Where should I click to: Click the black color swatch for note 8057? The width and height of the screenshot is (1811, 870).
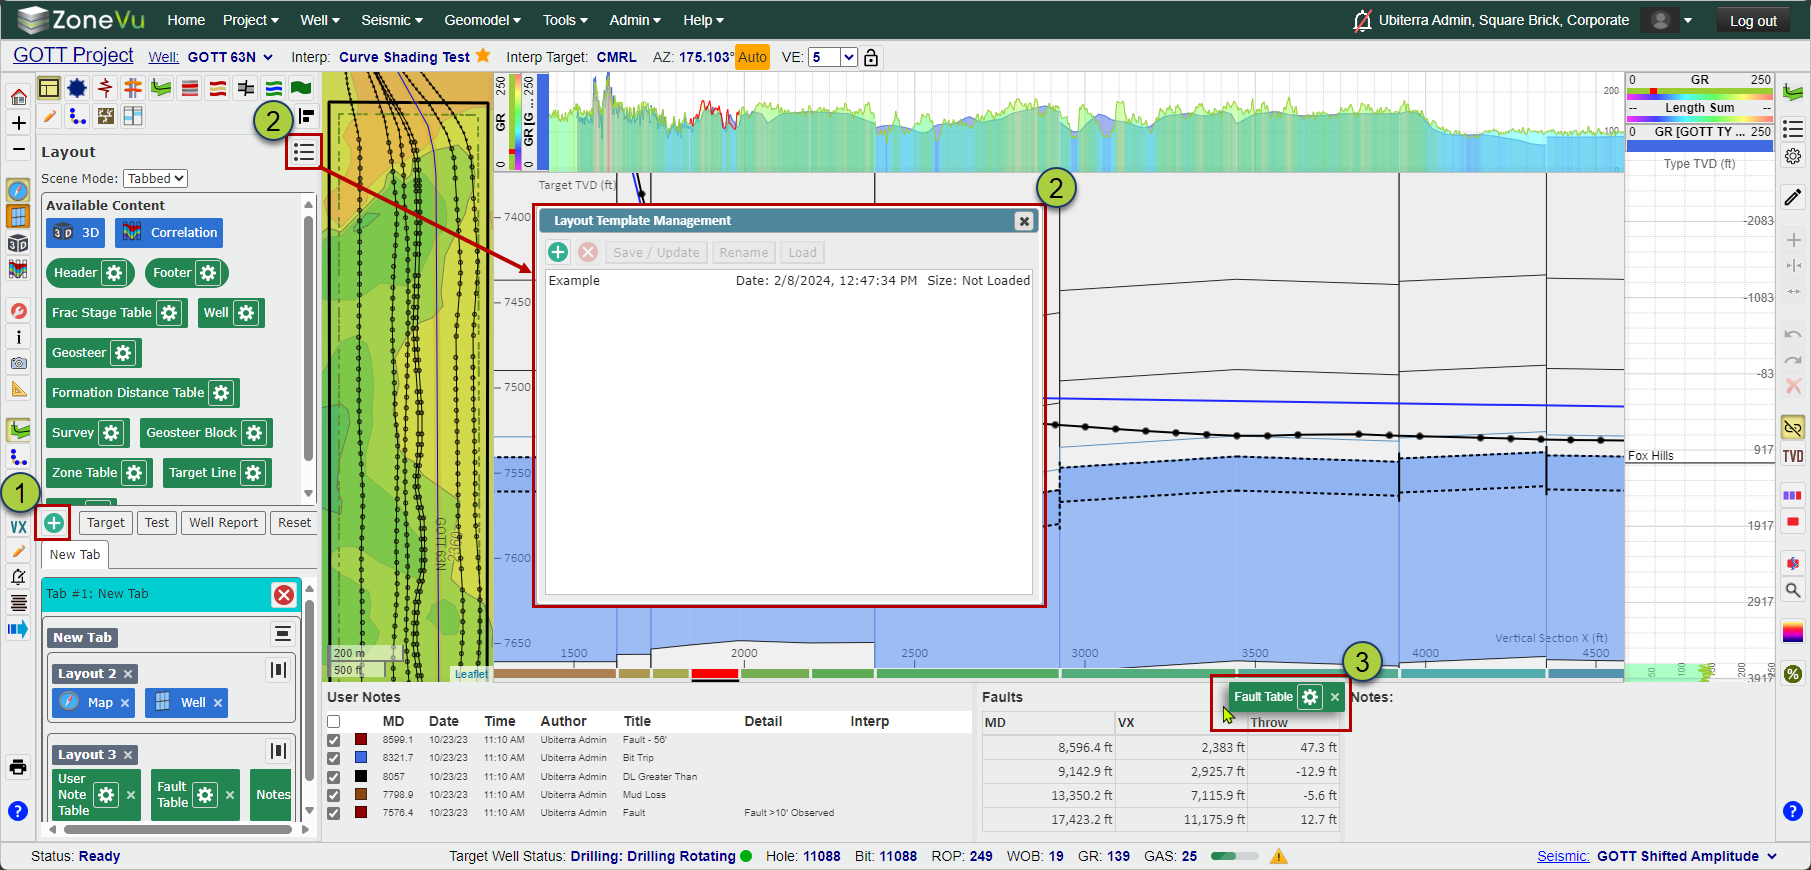(361, 777)
